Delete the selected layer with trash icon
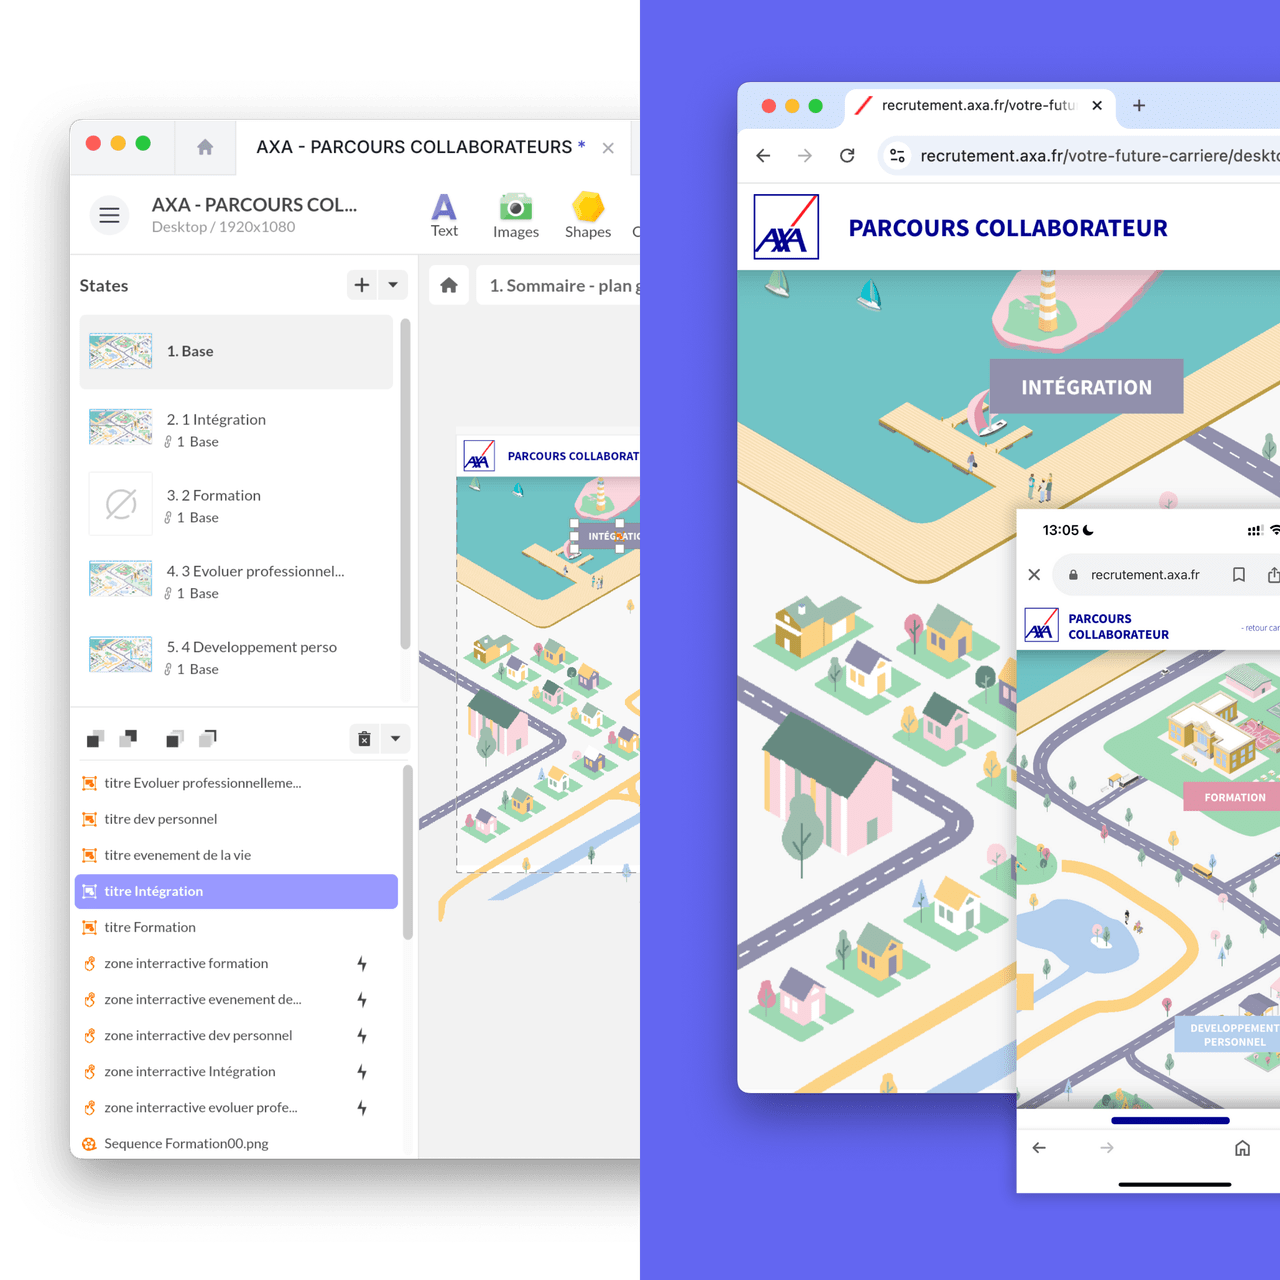The height and width of the screenshot is (1280, 1280). pyautogui.click(x=364, y=739)
